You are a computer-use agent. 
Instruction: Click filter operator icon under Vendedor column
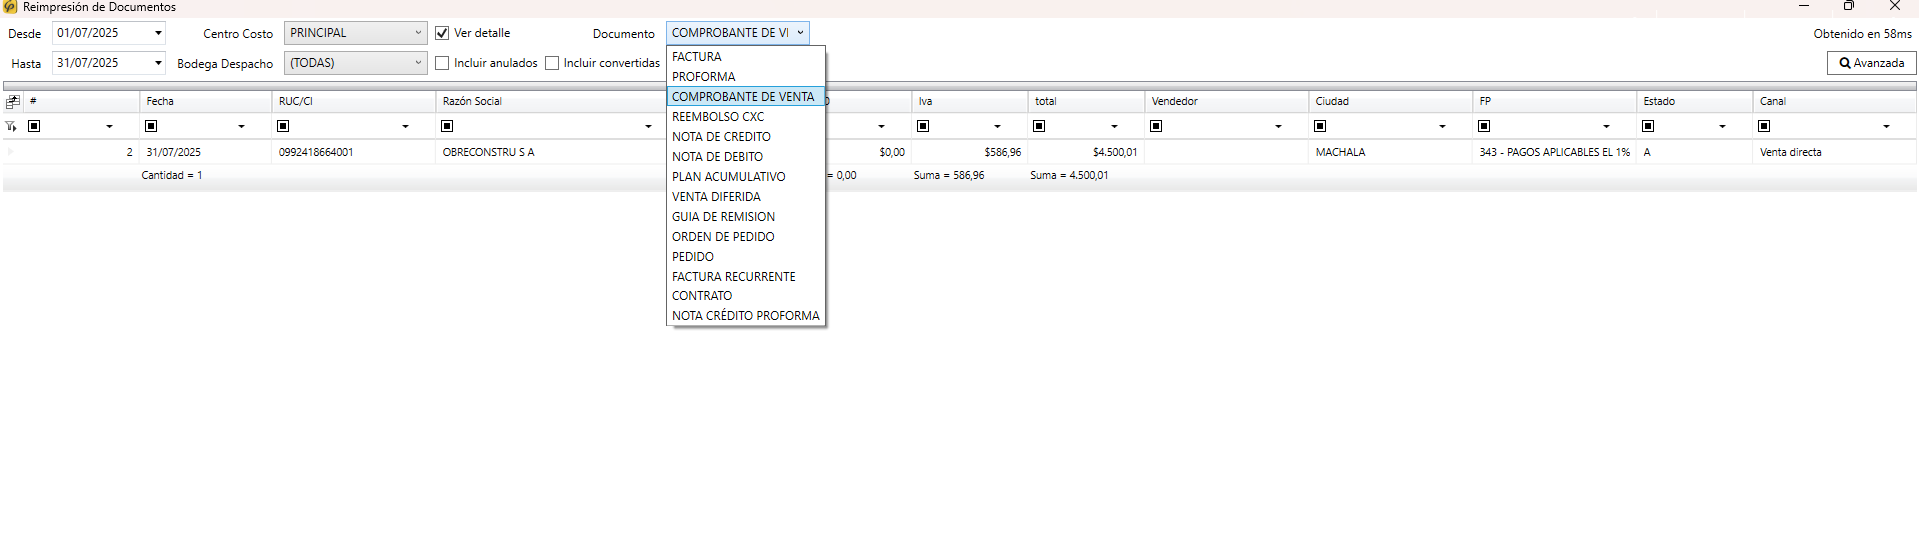tap(1156, 126)
